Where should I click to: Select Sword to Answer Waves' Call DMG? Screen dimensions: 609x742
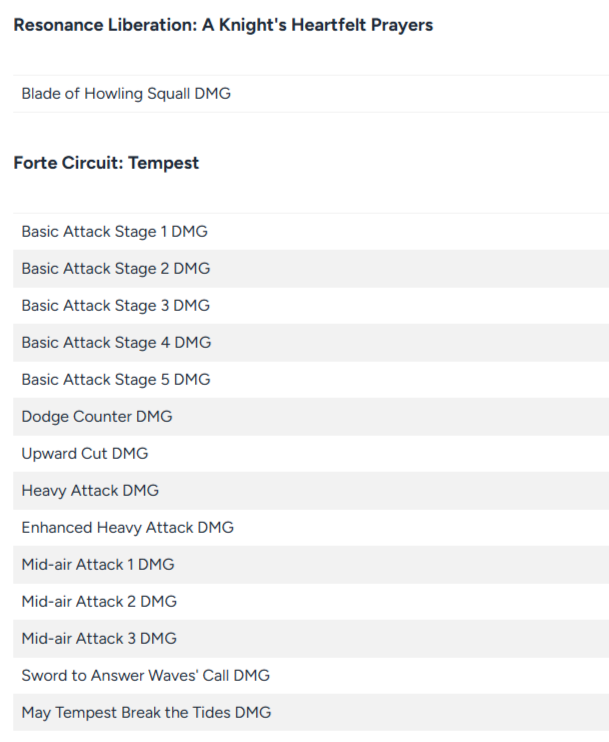click(x=145, y=676)
